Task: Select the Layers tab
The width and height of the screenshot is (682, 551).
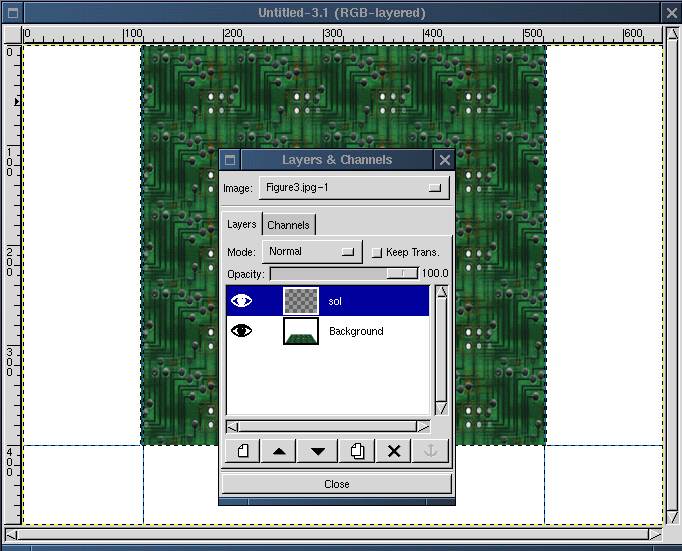Action: (x=241, y=225)
